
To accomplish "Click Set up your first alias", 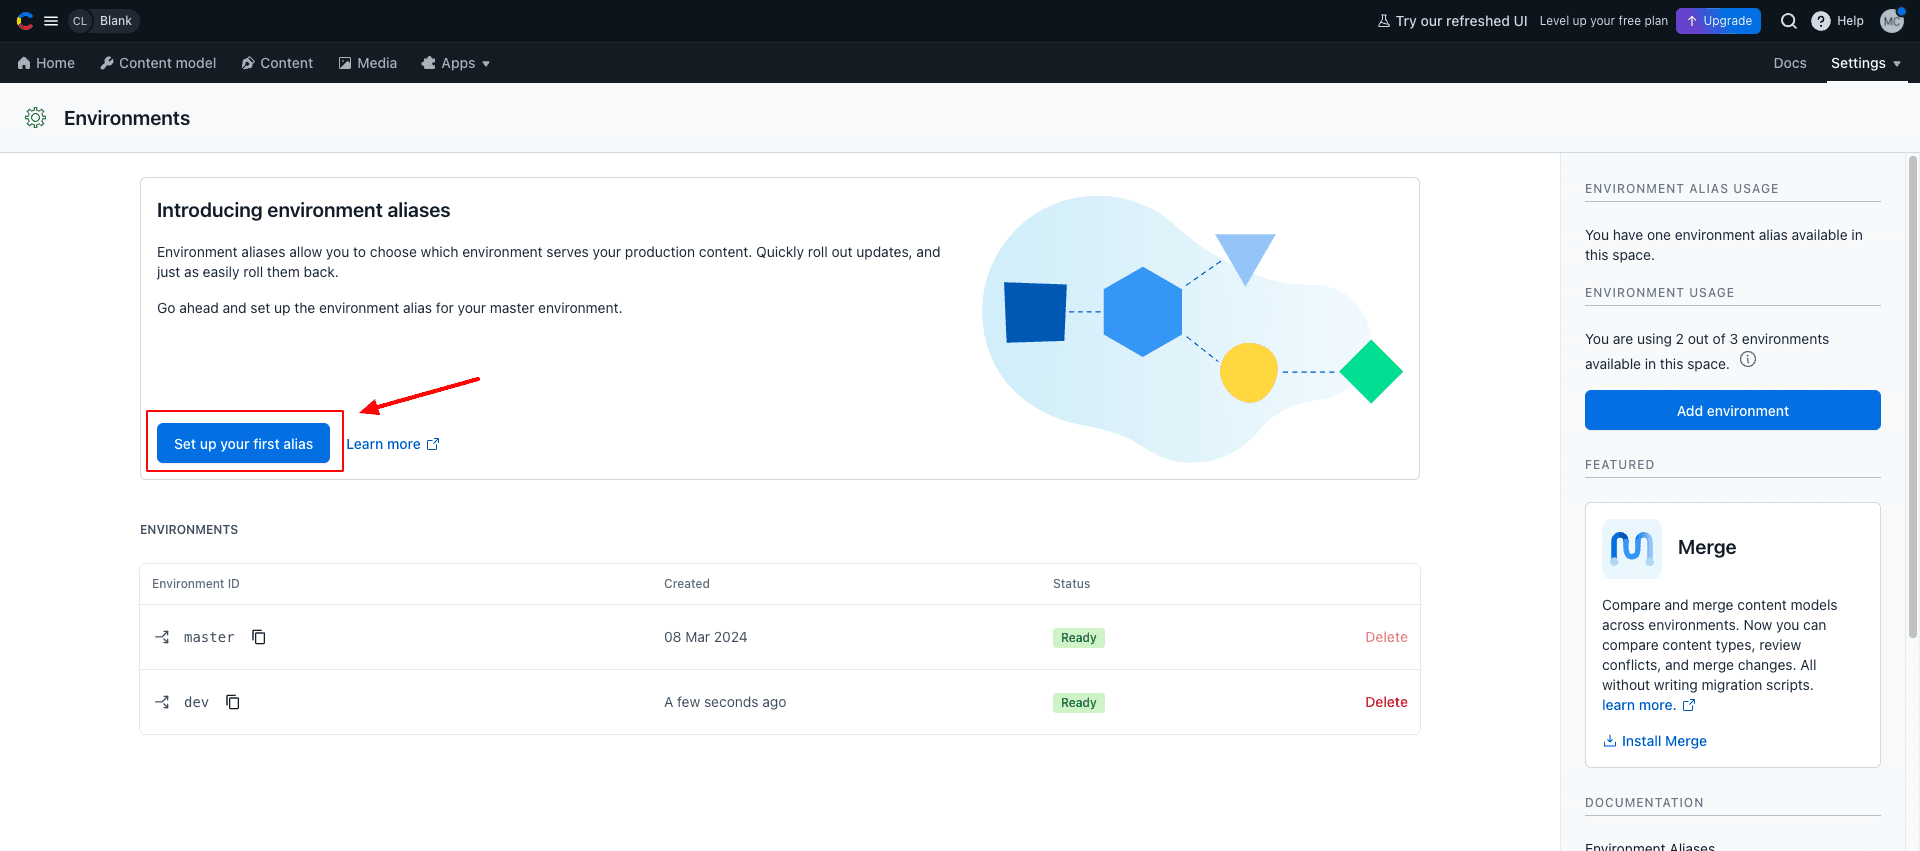I will click(x=243, y=444).
